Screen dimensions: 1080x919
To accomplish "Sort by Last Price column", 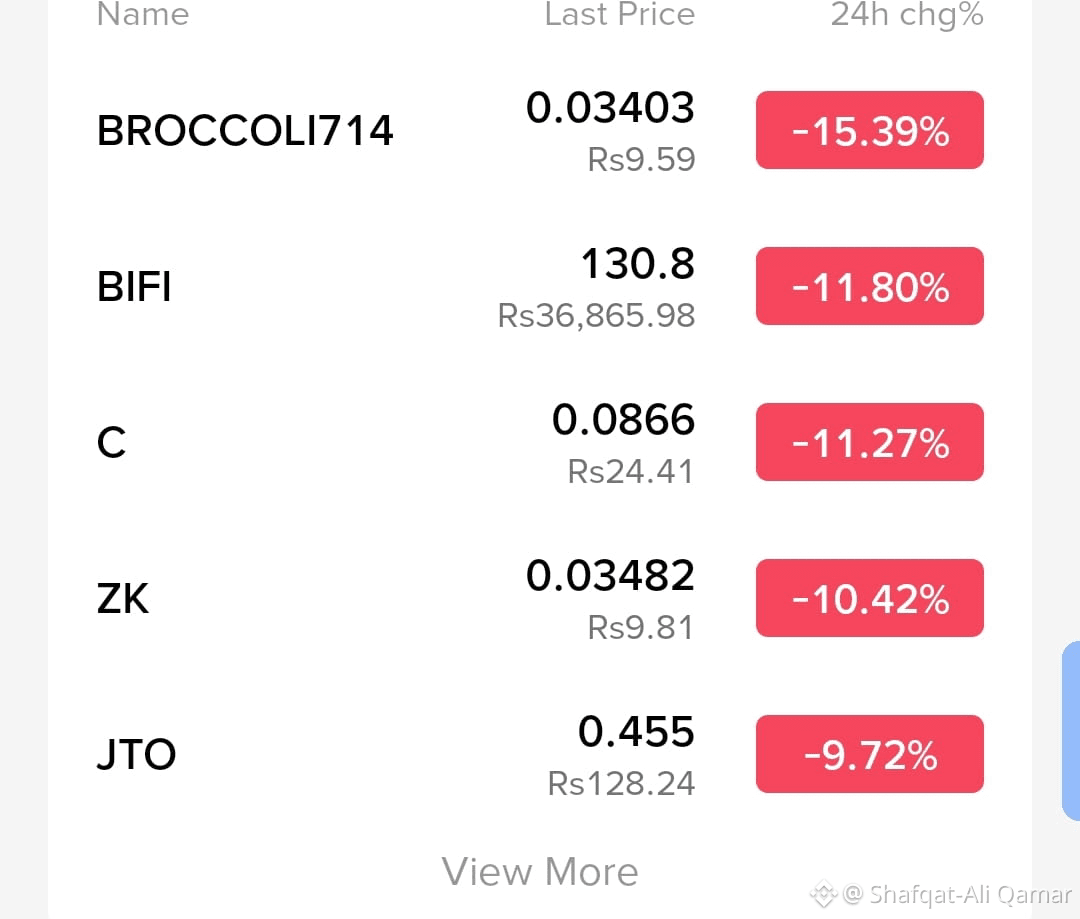I will point(619,15).
